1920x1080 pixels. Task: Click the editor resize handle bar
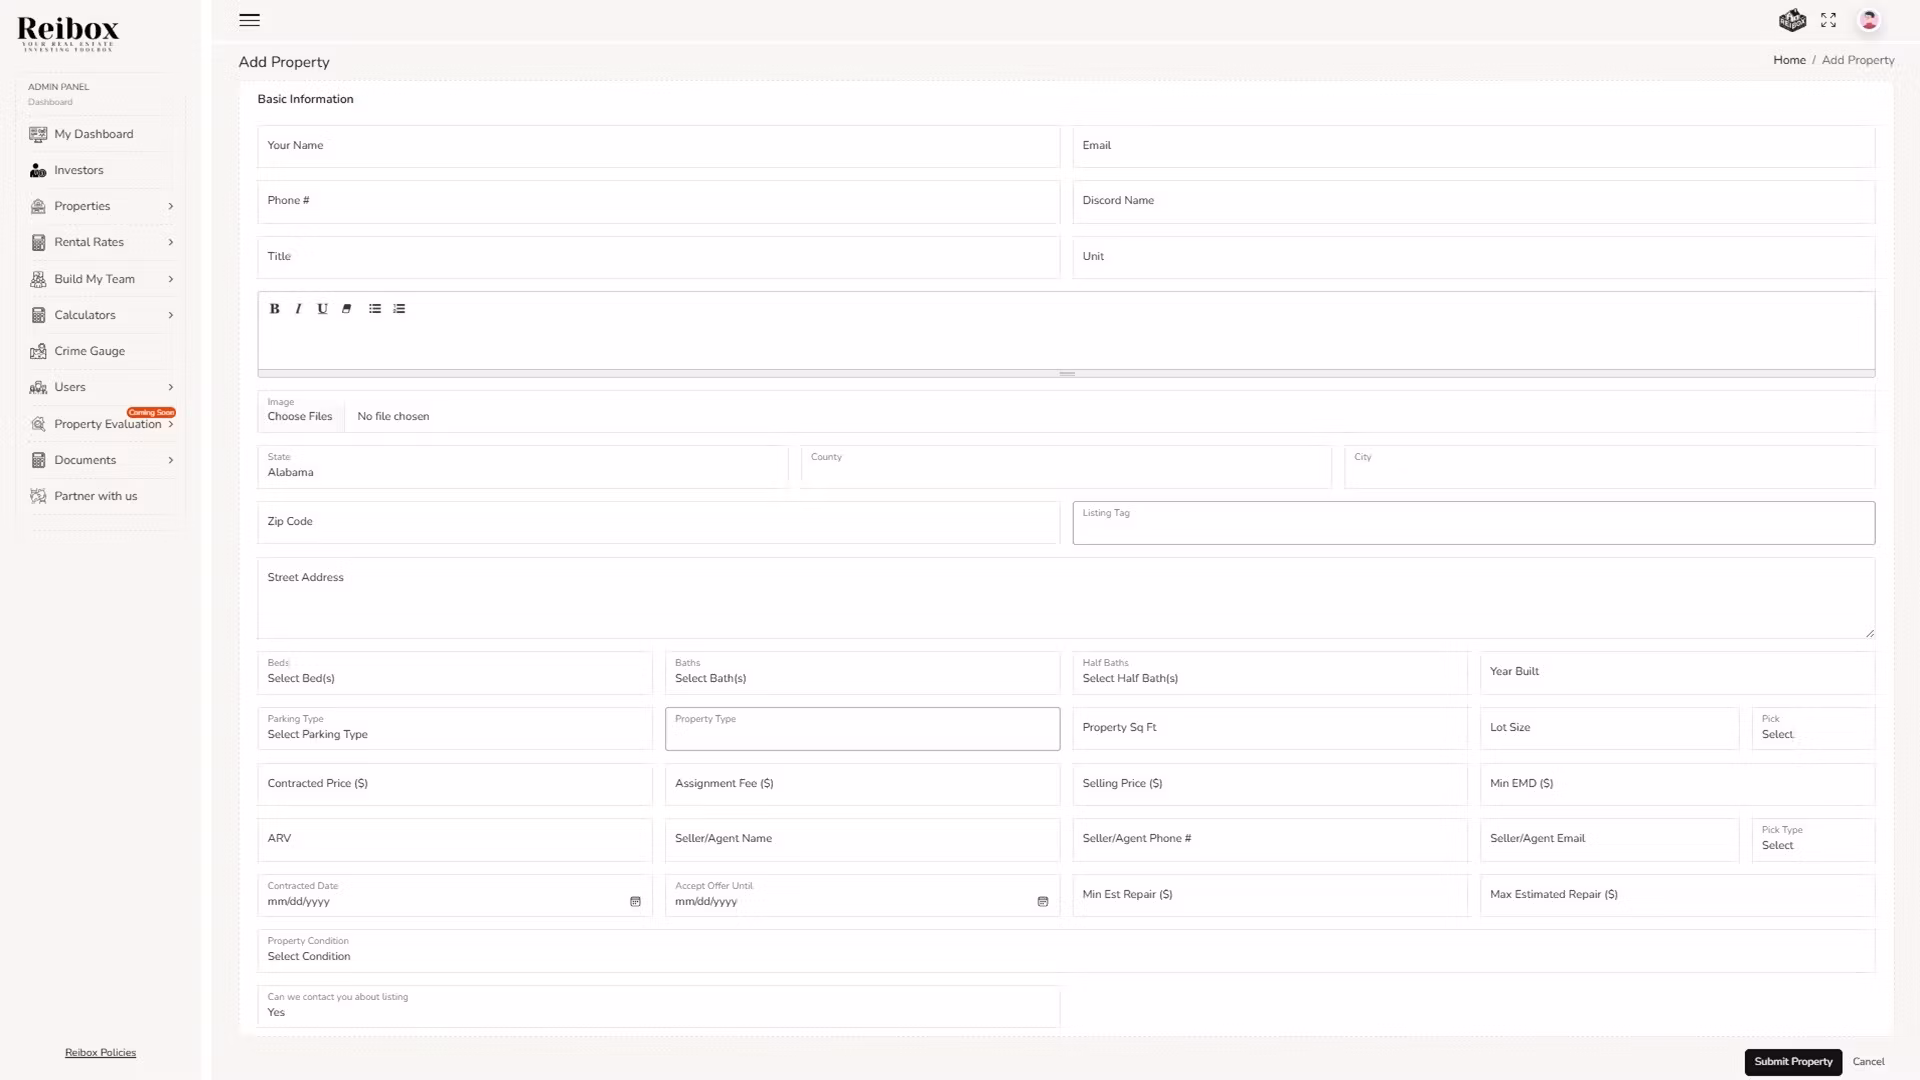click(1066, 374)
